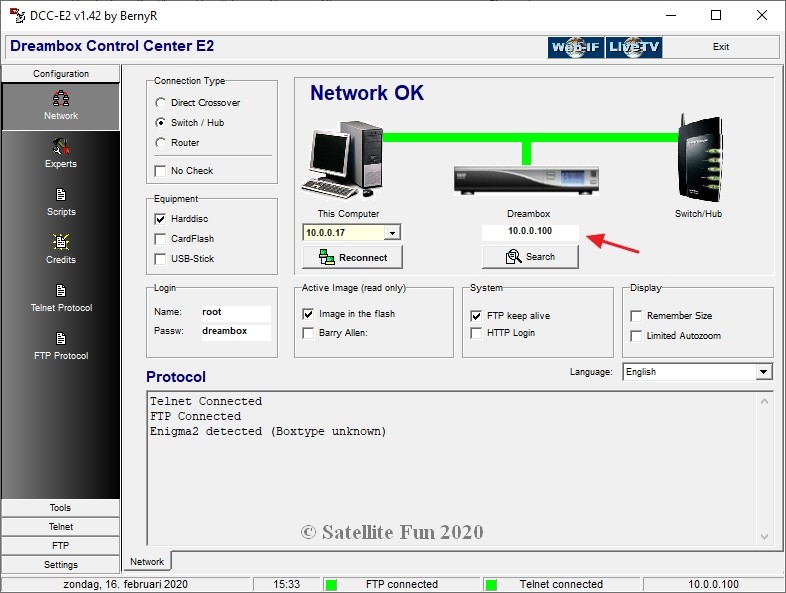
Task: Open the FTP sidebar section
Action: pos(61,546)
